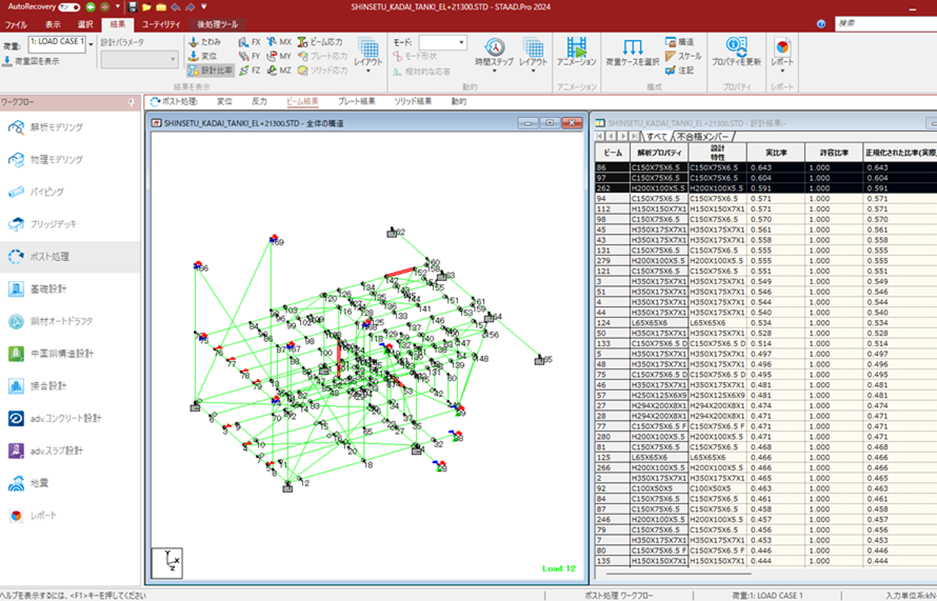Toggle the 設計比率 design ratio display
The image size is (937, 601).
[x=210, y=70]
